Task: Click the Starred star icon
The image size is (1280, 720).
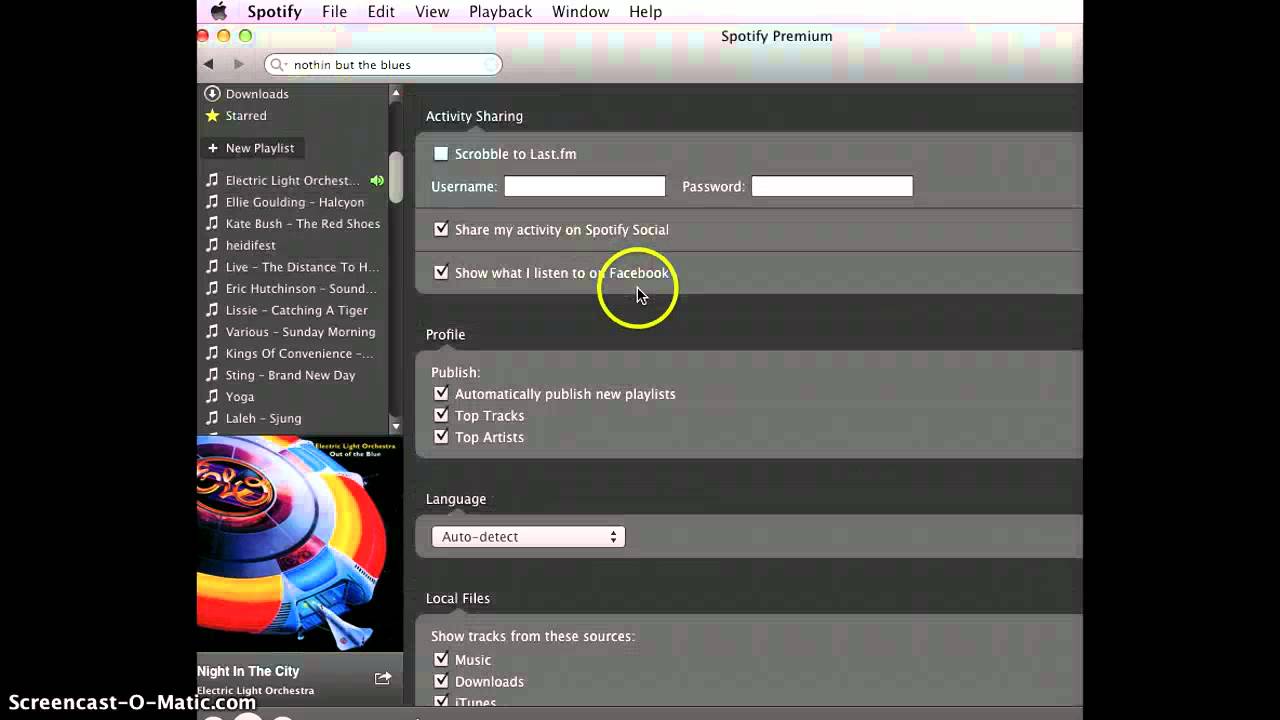Action: tap(212, 115)
